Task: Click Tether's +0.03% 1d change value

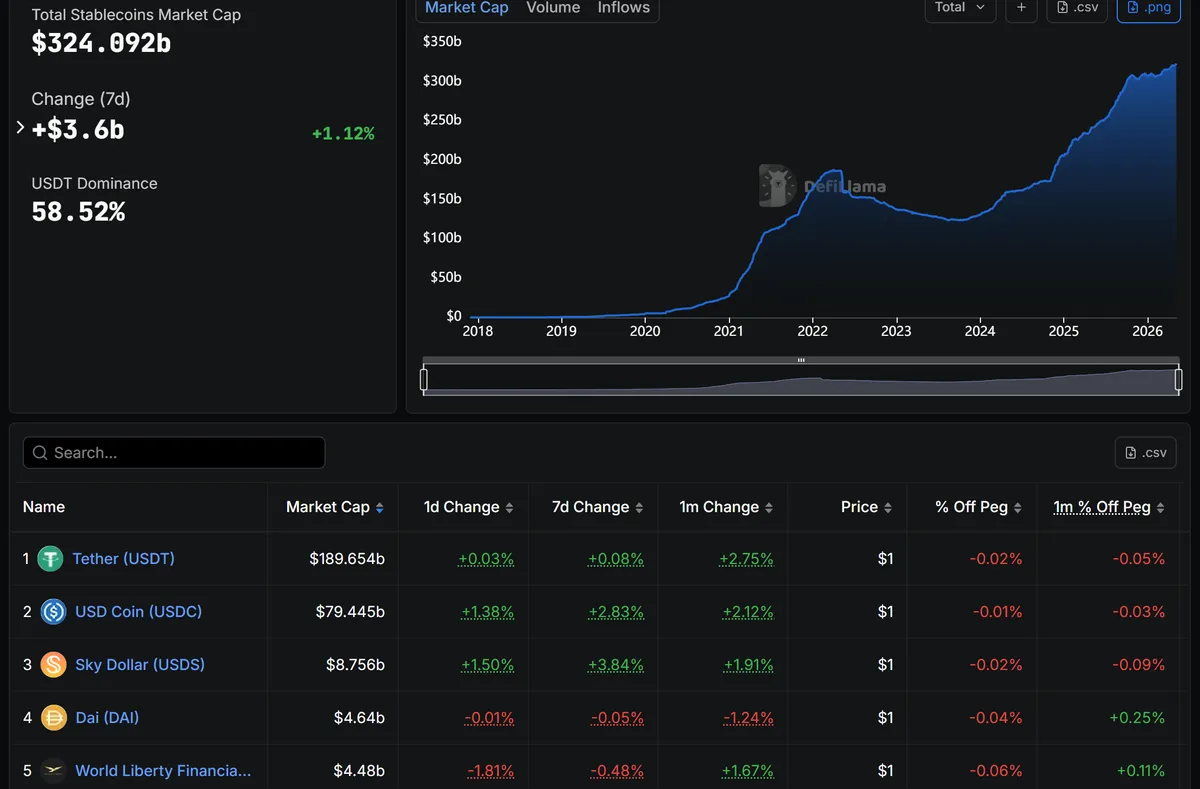Action: 486,559
